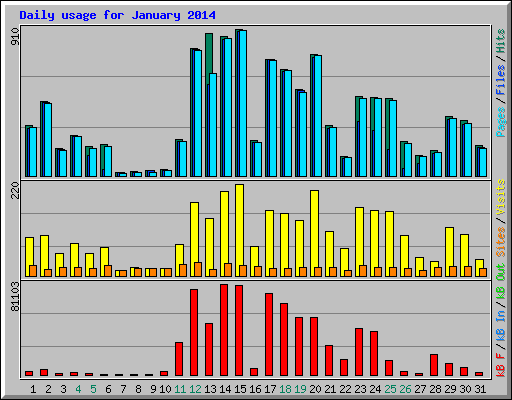Click the red KB bar for day 17
Screen dimensions: 512x400
tap(269, 334)
